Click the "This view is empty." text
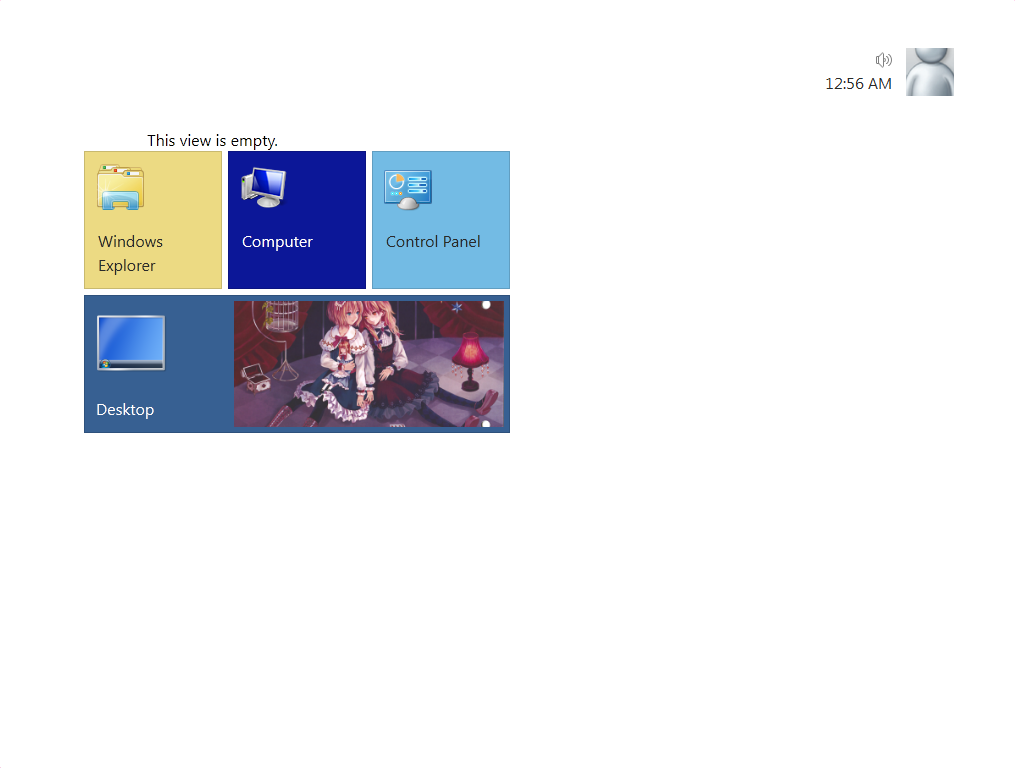Viewport: 1024px width, 768px height. [x=212, y=141]
